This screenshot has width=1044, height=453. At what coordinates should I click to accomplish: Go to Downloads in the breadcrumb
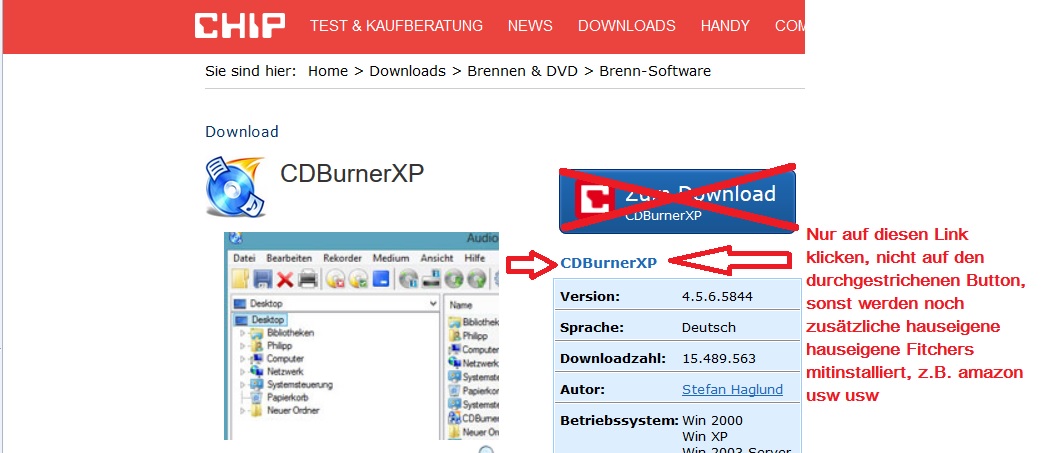coord(407,71)
